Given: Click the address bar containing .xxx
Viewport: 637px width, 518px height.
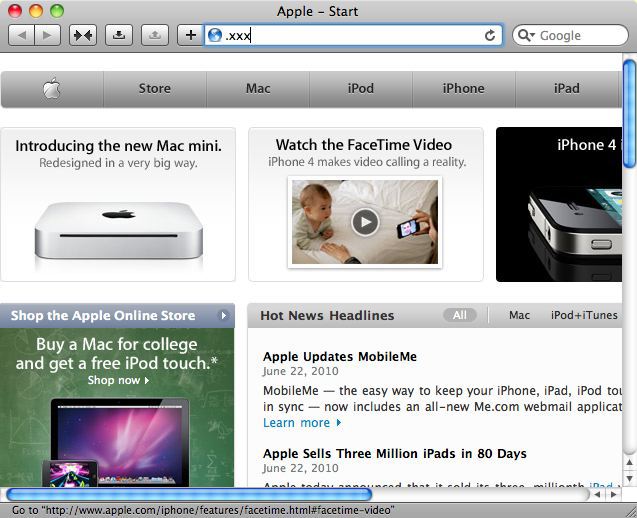Looking at the screenshot, I should pos(353,35).
